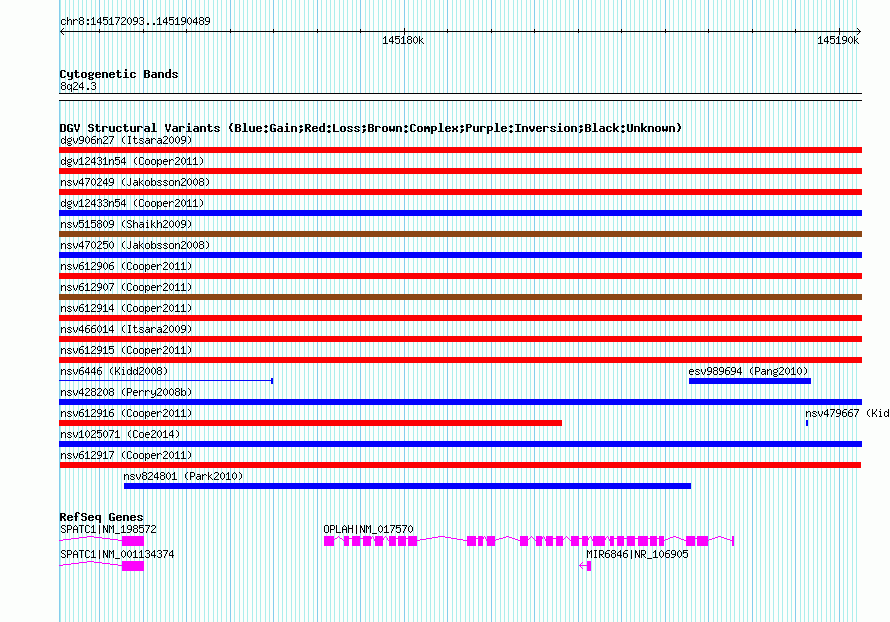Select the thin nsv6446 Kidd2008 variant line
The image size is (890, 622).
point(165,381)
